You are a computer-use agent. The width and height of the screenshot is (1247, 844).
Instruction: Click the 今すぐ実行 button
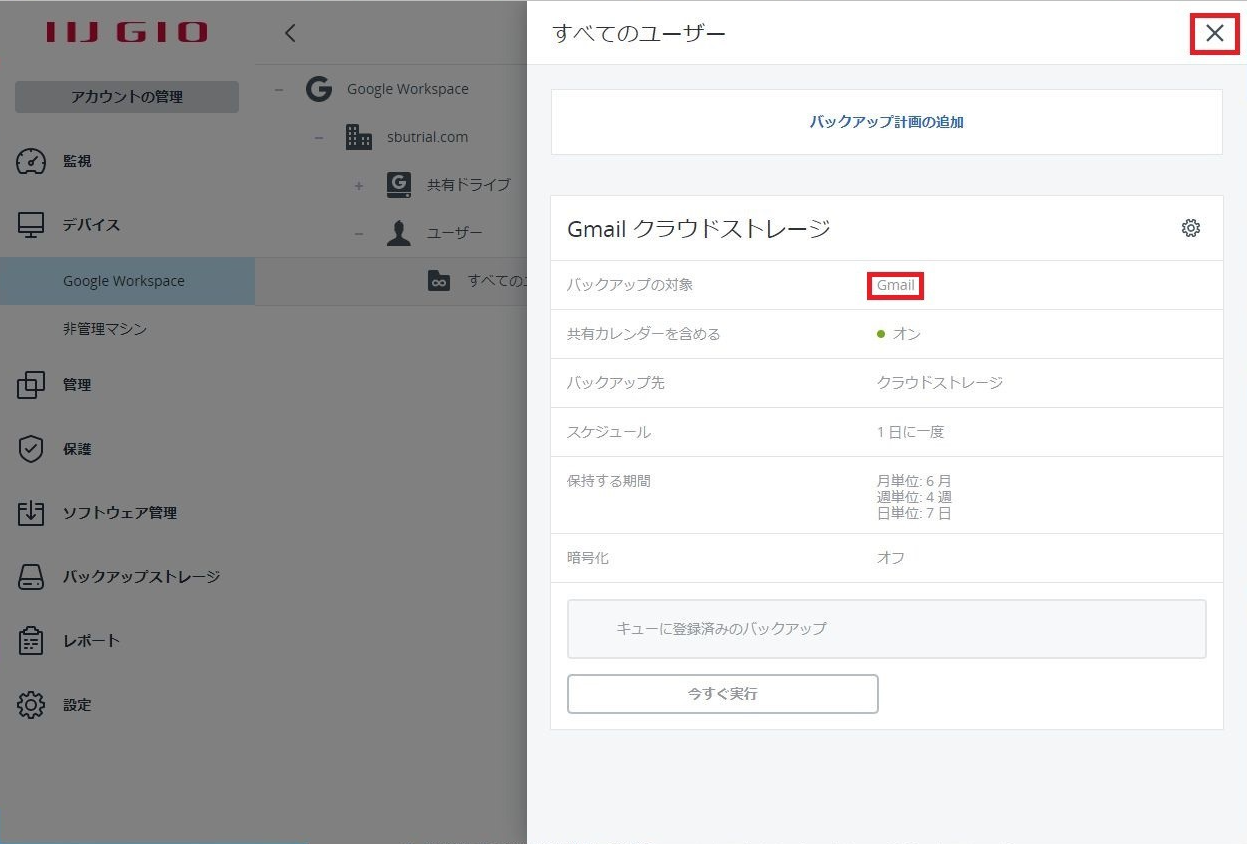722,693
